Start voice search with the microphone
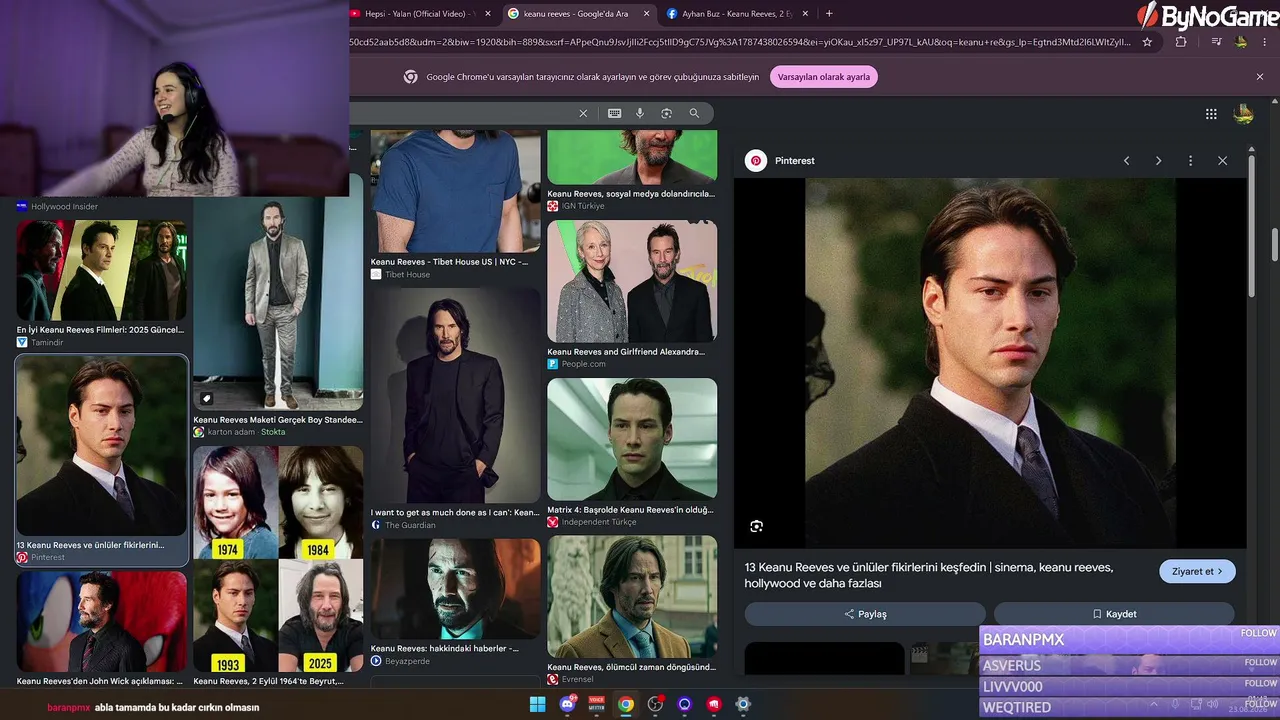The image size is (1280, 720). [640, 113]
